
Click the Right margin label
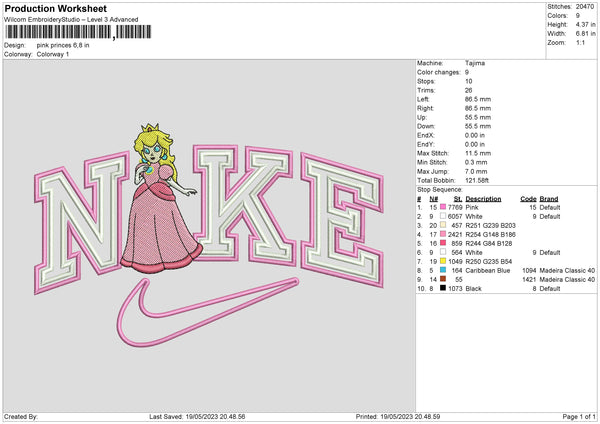click(425, 108)
